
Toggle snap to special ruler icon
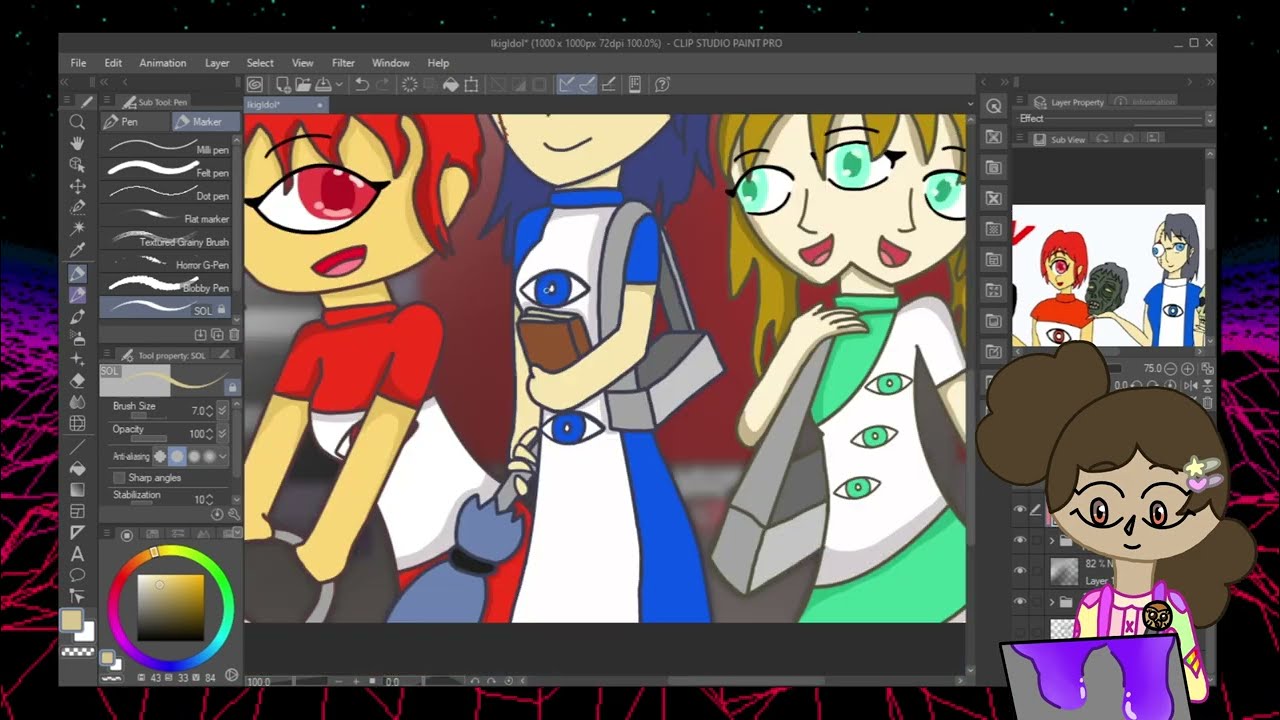coord(587,85)
